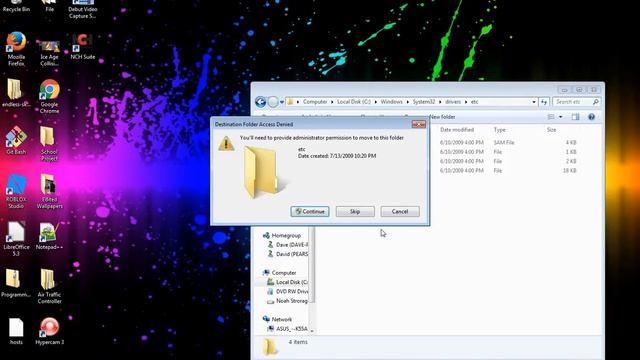Sort by the Date modified column header
Viewport: 640px width, 360px height.
coord(457,129)
